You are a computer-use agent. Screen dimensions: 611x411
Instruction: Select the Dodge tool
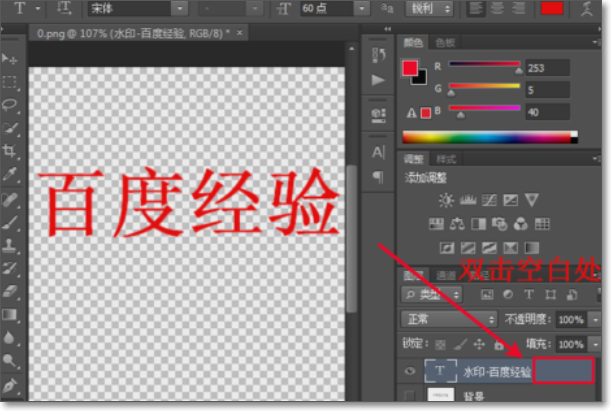coord(9,361)
